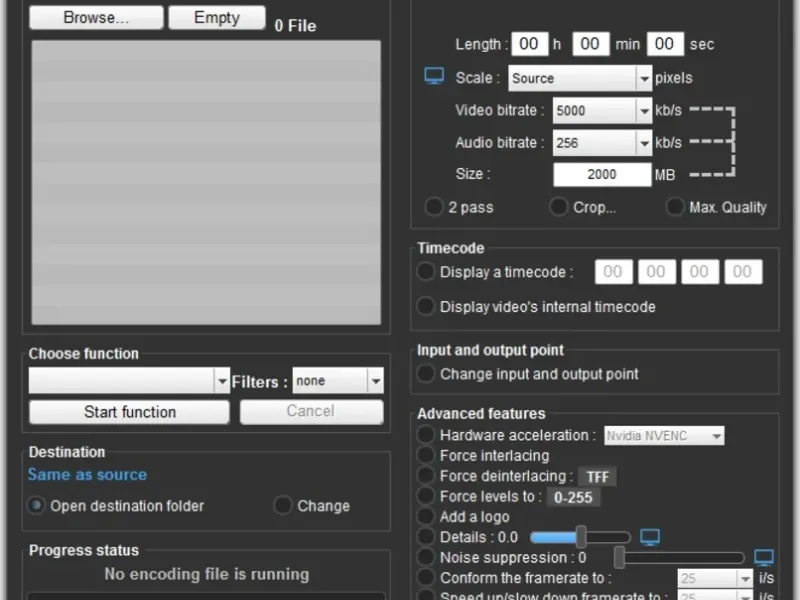
Task: Toggle Open destination folder option
Action: tap(36, 506)
